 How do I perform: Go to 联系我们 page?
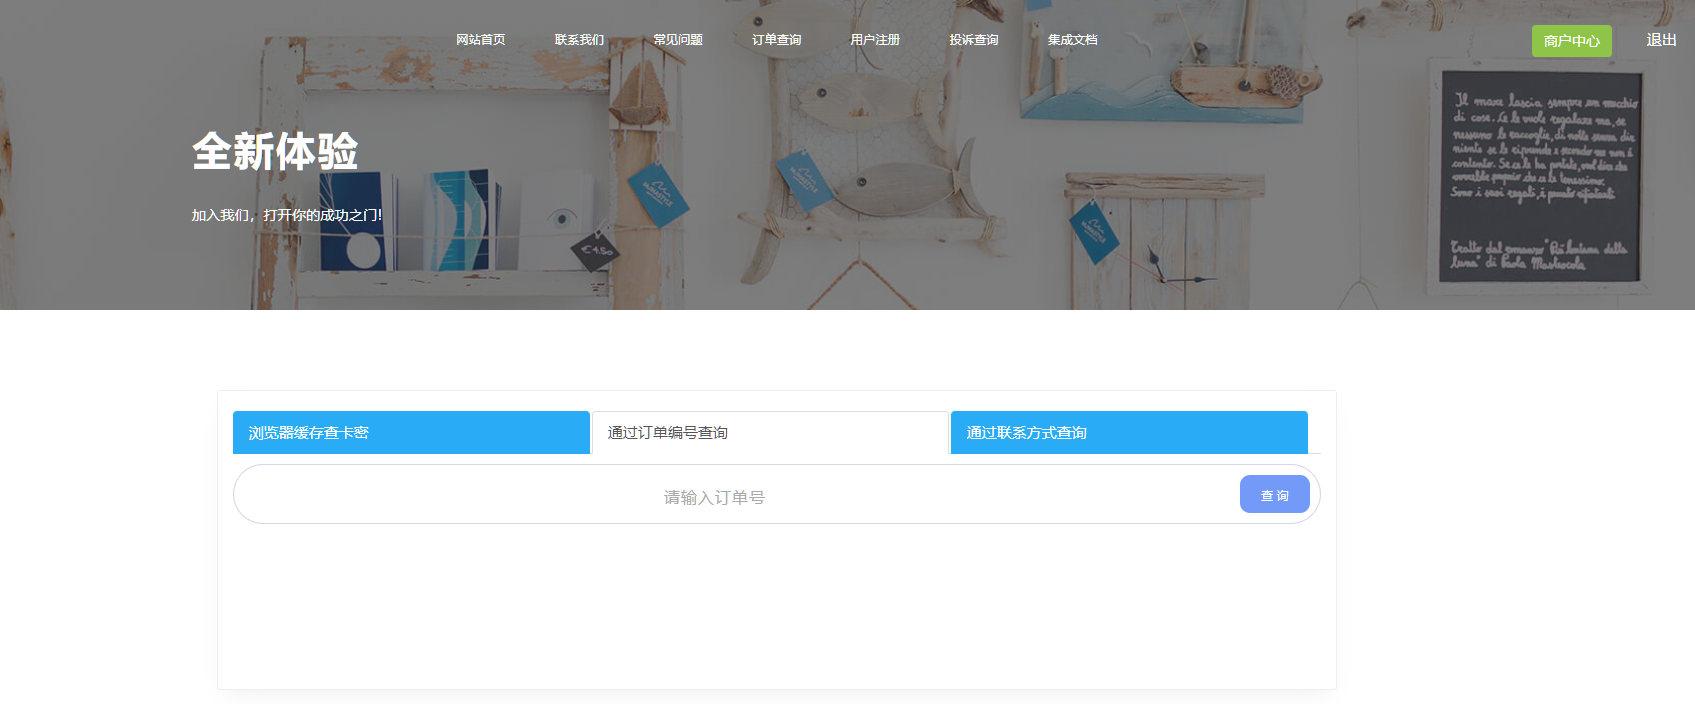579,40
